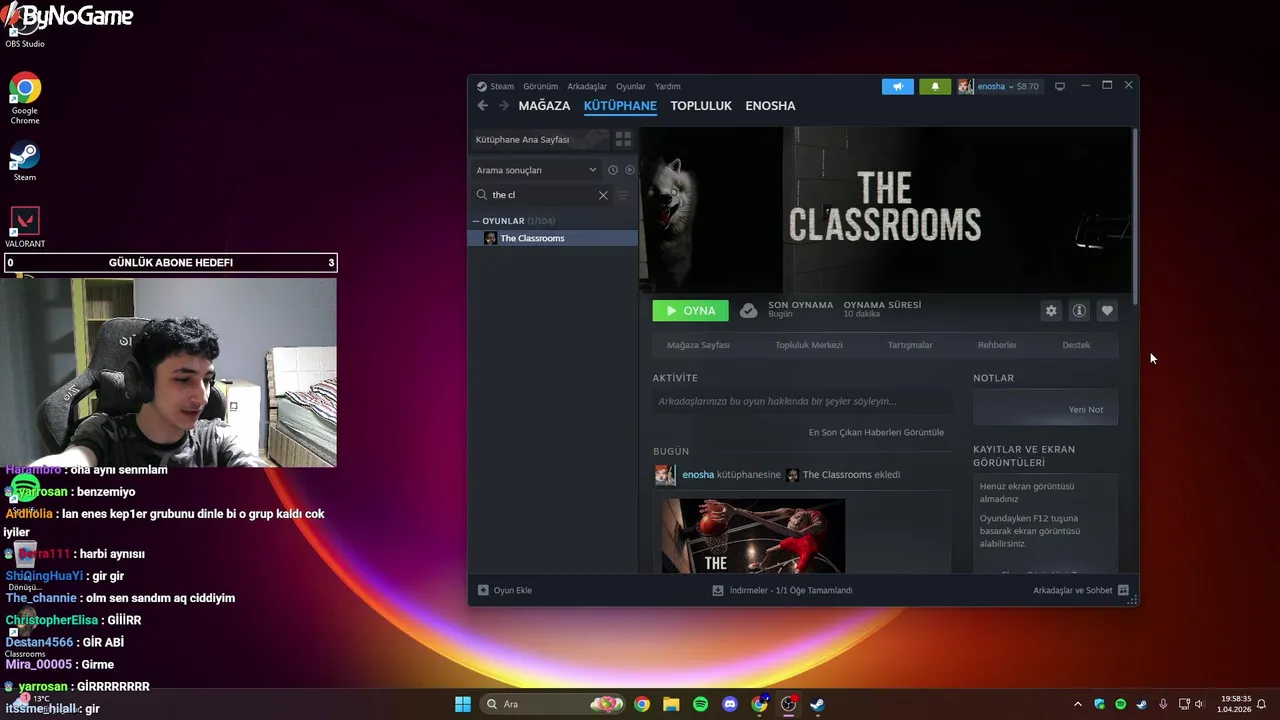This screenshot has height=720, width=1280.
Task: Open the blue announcements megaphone button
Action: click(898, 87)
